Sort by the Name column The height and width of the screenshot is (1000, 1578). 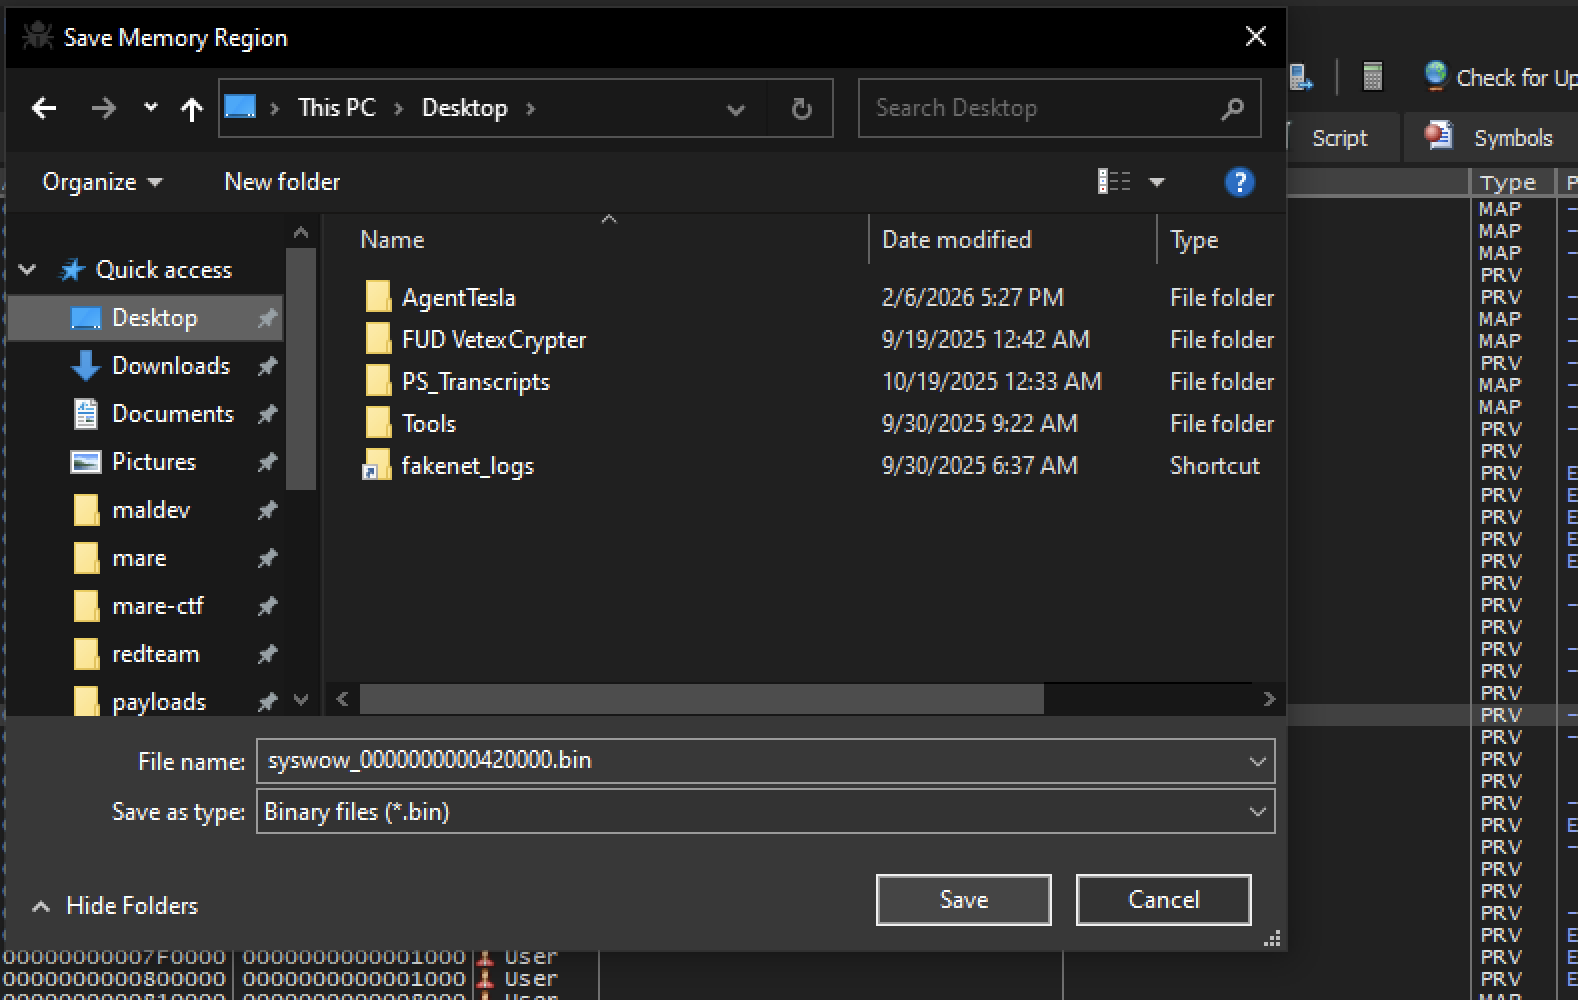click(x=392, y=240)
